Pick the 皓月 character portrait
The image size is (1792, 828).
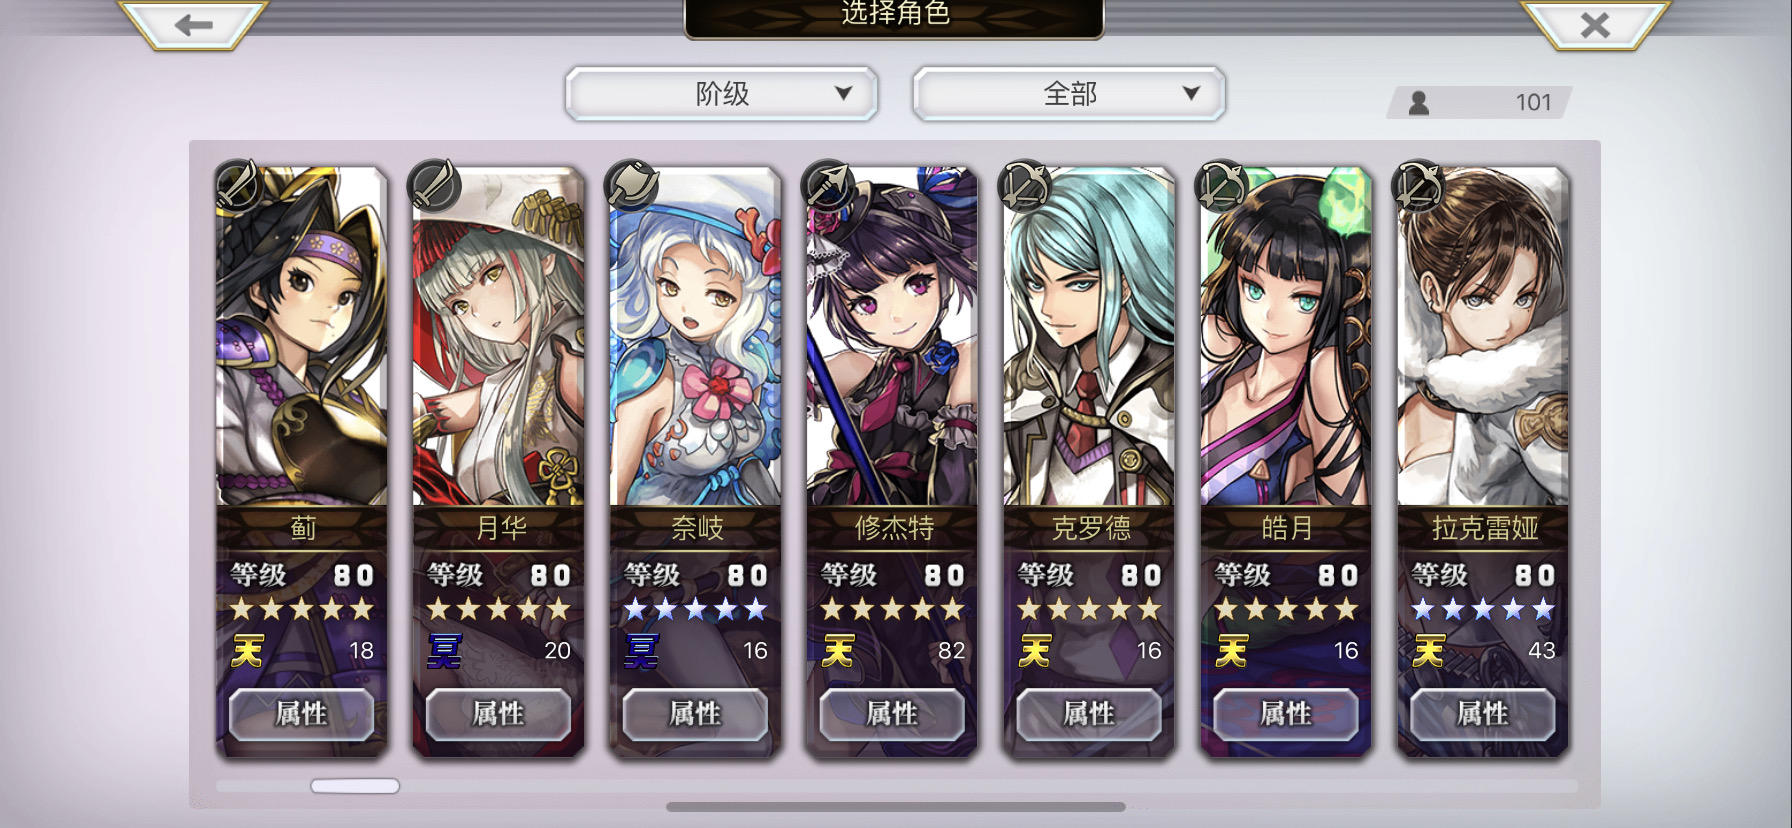[1286, 337]
